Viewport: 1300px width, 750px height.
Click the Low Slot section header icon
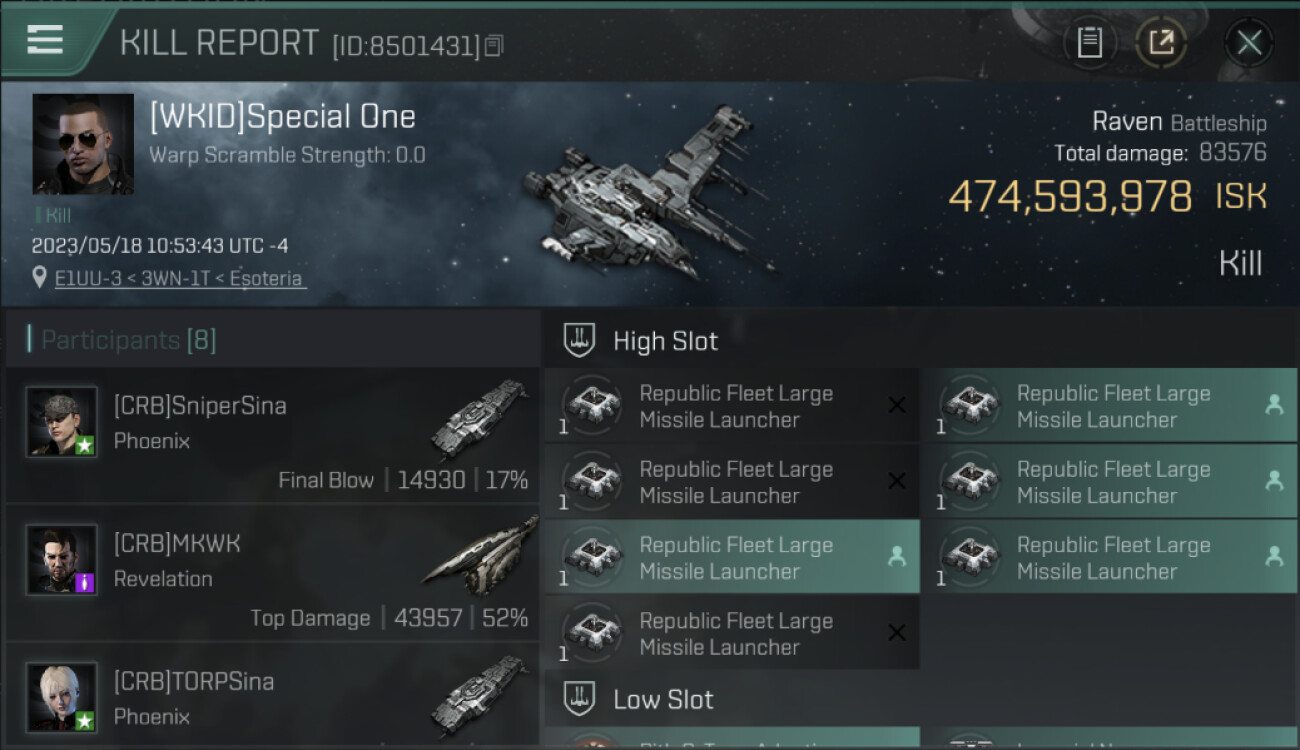[x=579, y=698]
